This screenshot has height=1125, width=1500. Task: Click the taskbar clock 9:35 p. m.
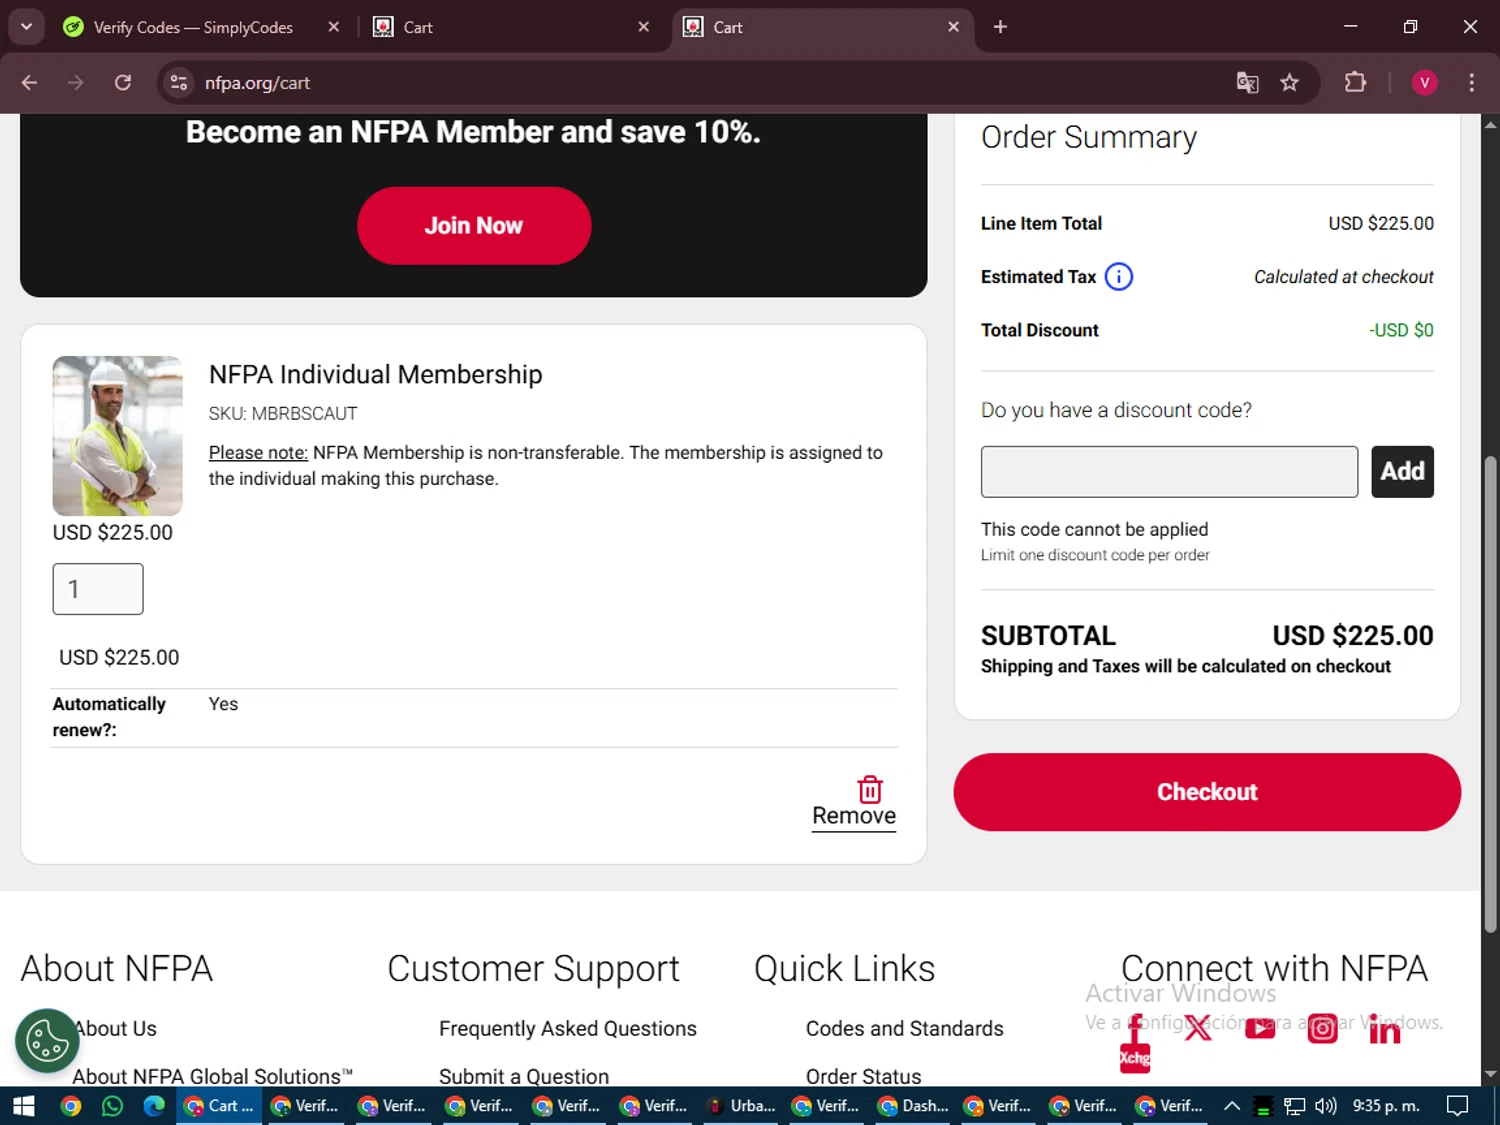tap(1386, 1106)
